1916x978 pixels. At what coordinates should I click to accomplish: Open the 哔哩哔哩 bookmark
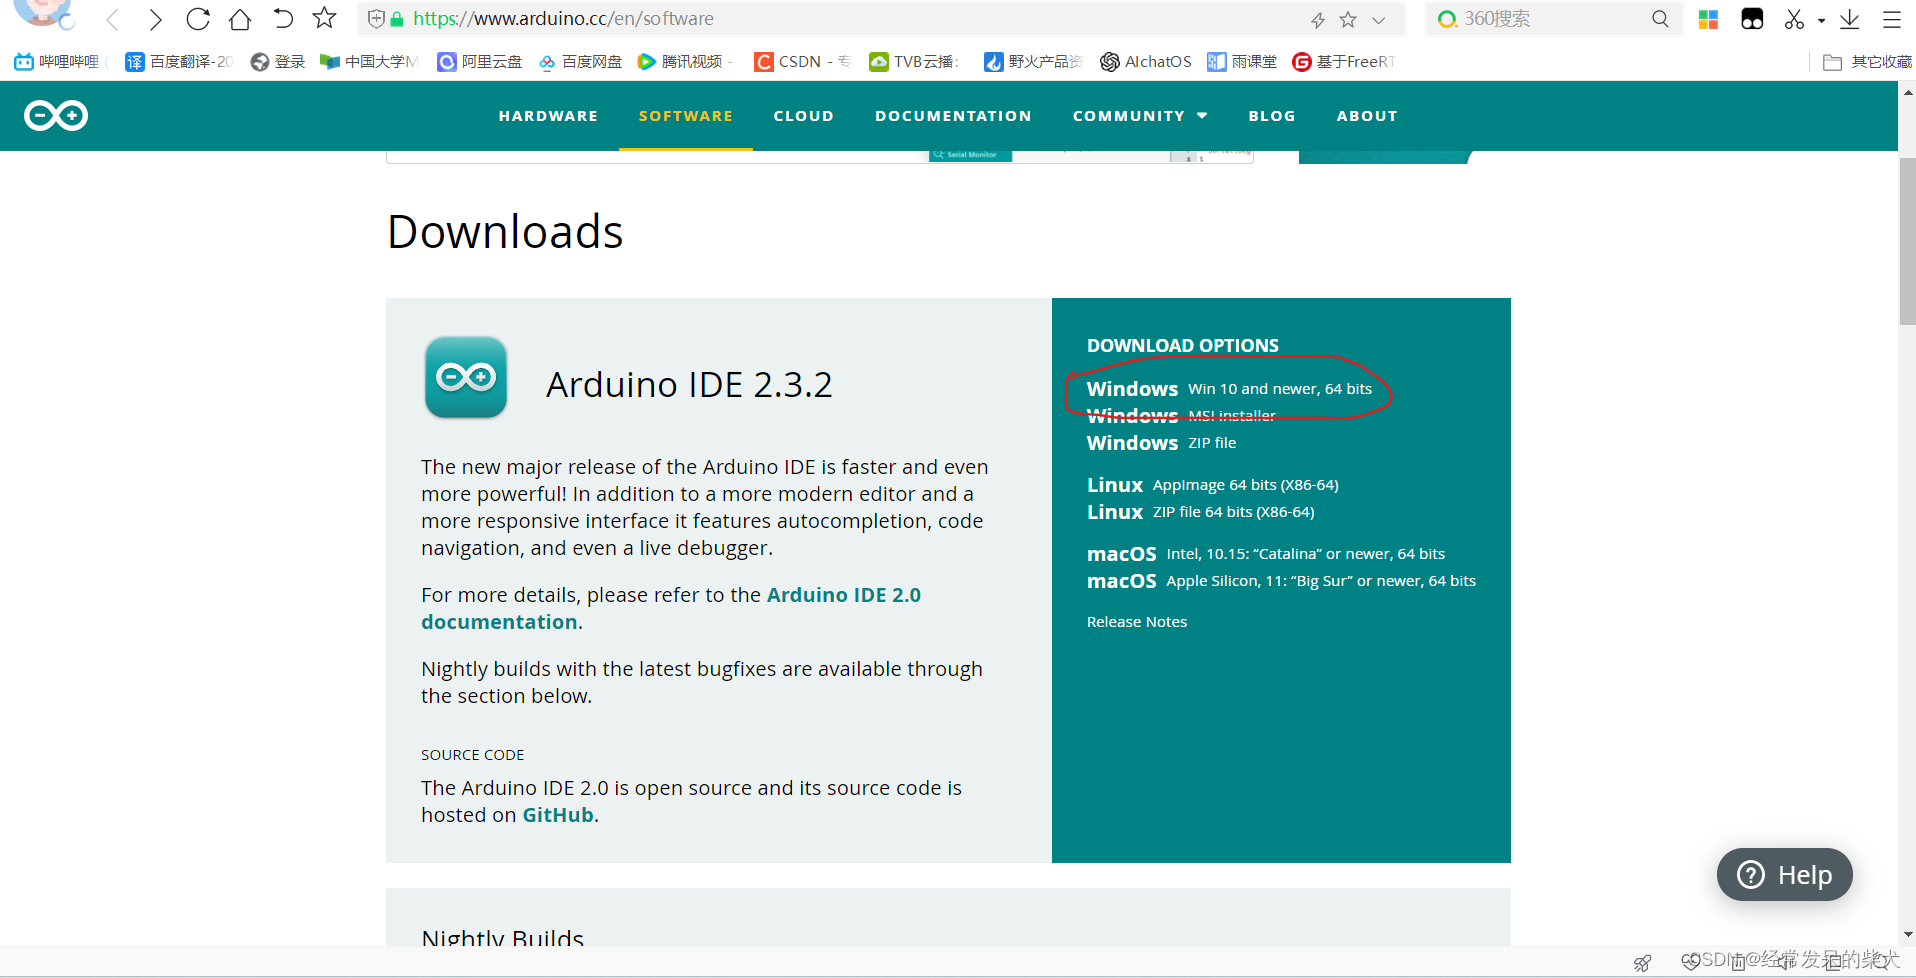[x=58, y=62]
